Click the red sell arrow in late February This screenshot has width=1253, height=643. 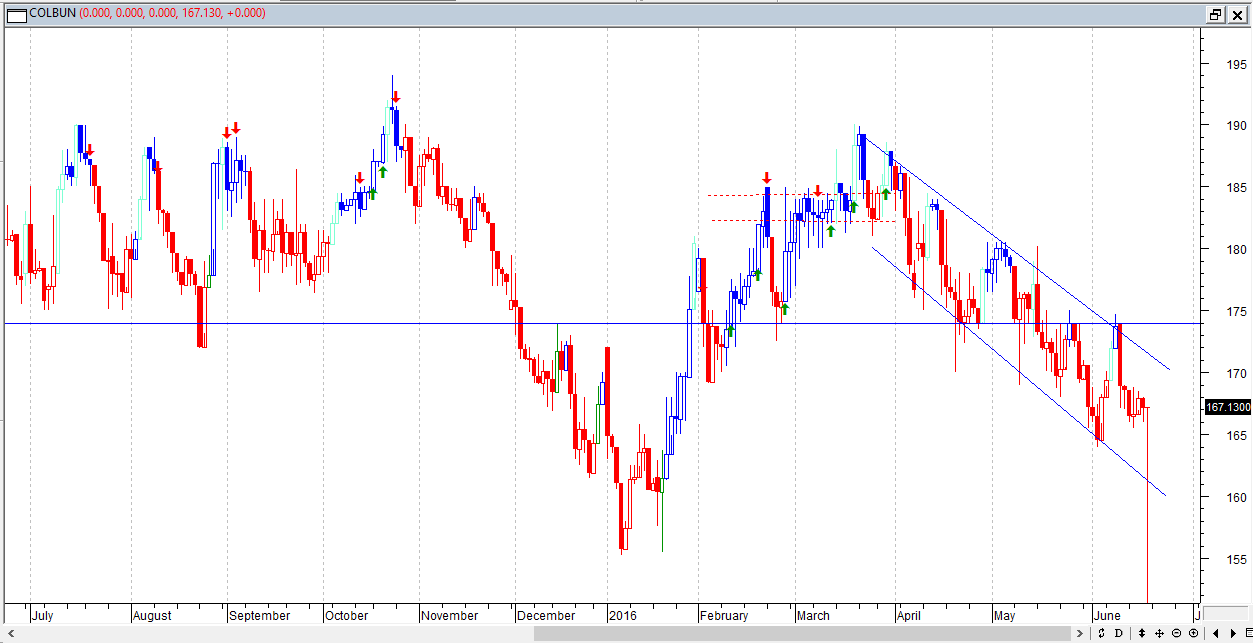click(767, 178)
